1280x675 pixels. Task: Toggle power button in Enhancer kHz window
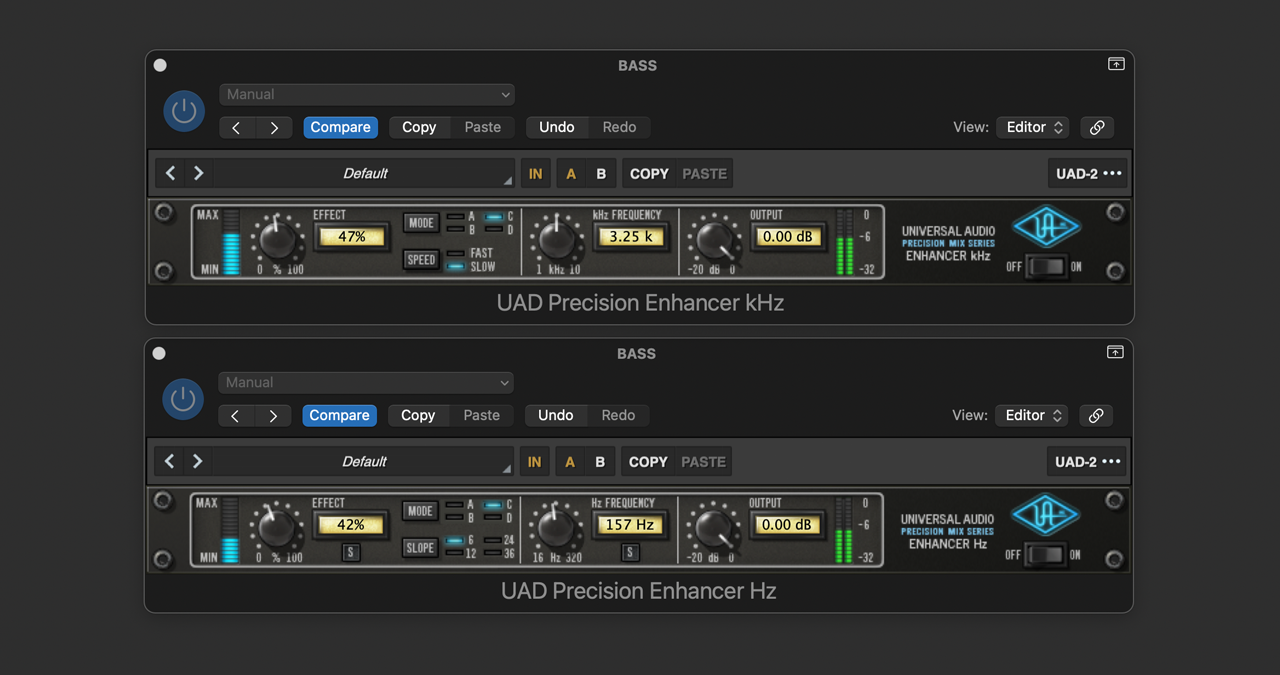(184, 111)
